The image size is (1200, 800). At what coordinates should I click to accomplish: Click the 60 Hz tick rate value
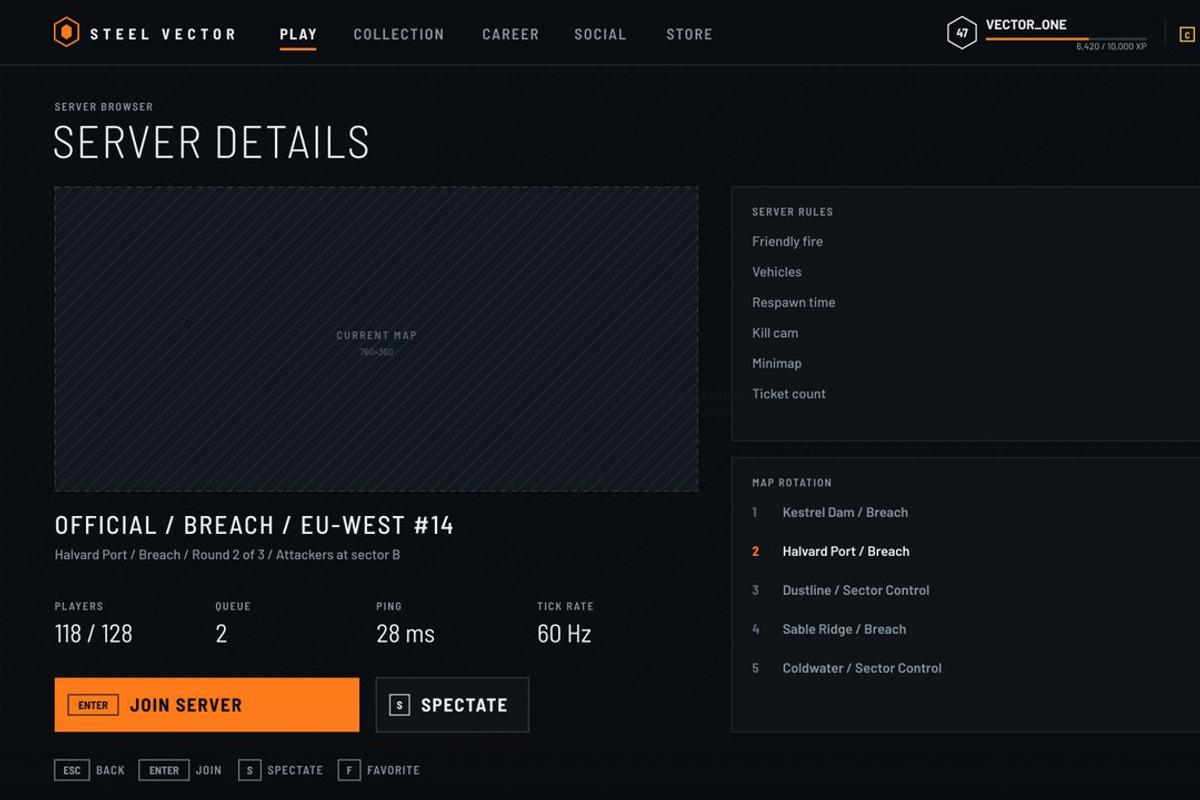point(564,634)
